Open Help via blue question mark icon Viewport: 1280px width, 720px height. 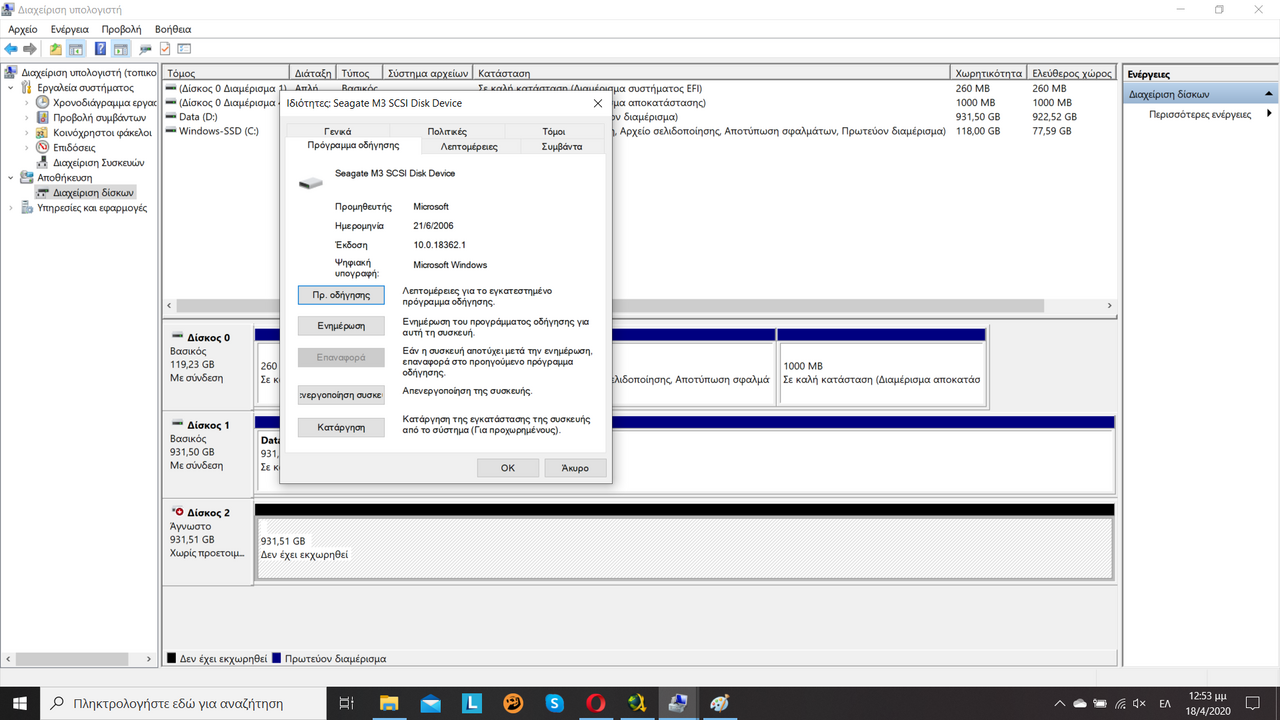pos(101,49)
